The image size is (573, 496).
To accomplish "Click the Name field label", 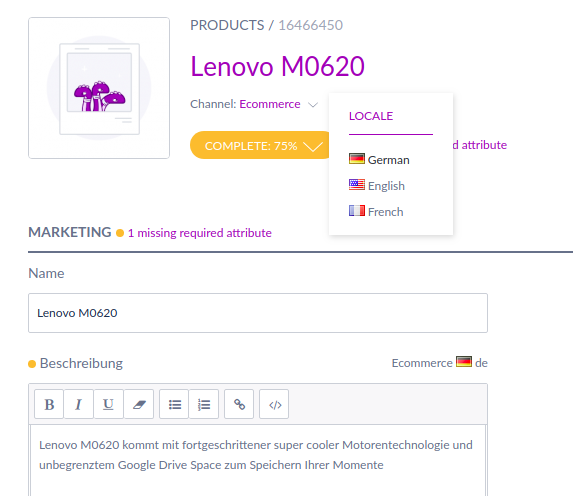I will pos(46,273).
